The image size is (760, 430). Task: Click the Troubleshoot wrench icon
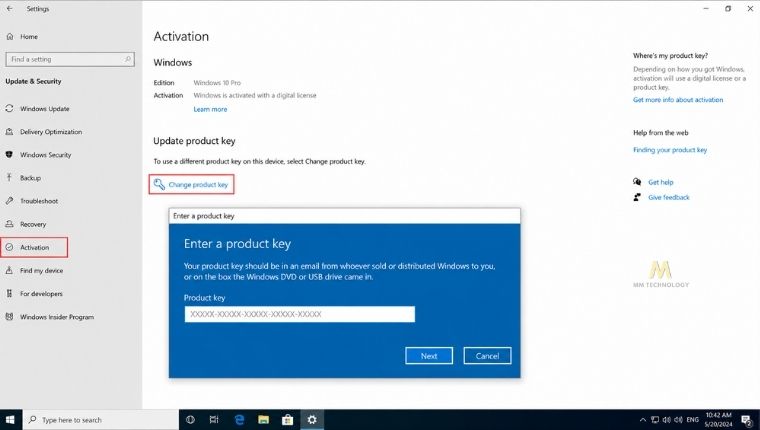click(9, 201)
